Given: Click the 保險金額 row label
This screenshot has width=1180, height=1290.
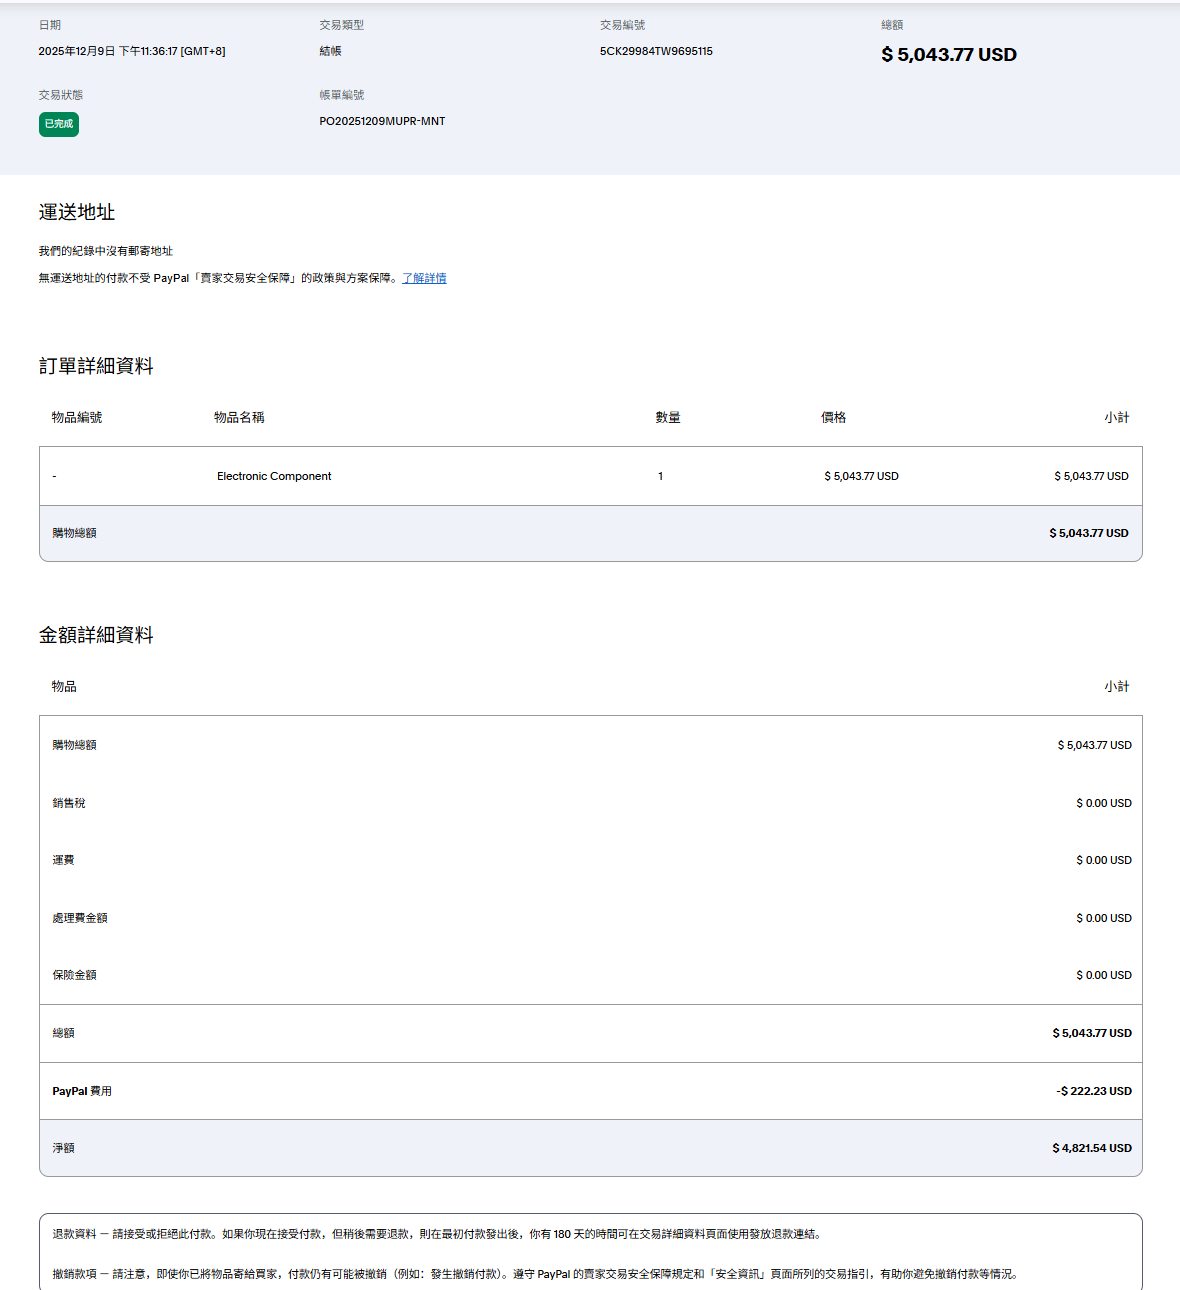Looking at the screenshot, I should [74, 975].
